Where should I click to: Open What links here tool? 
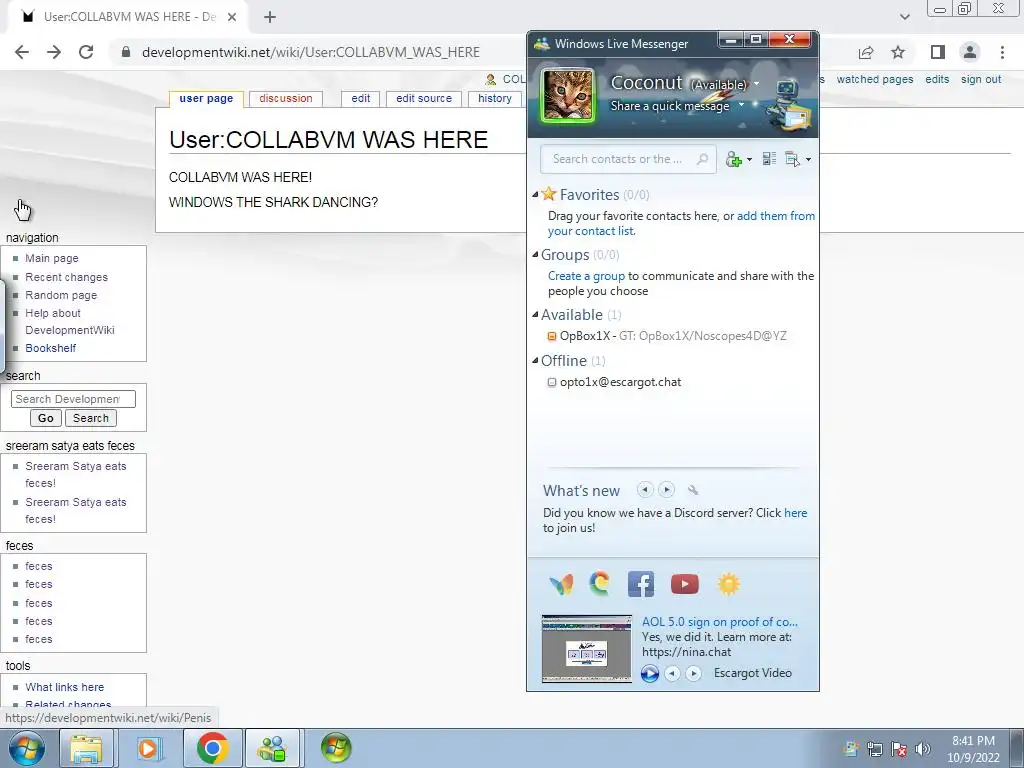pos(65,687)
